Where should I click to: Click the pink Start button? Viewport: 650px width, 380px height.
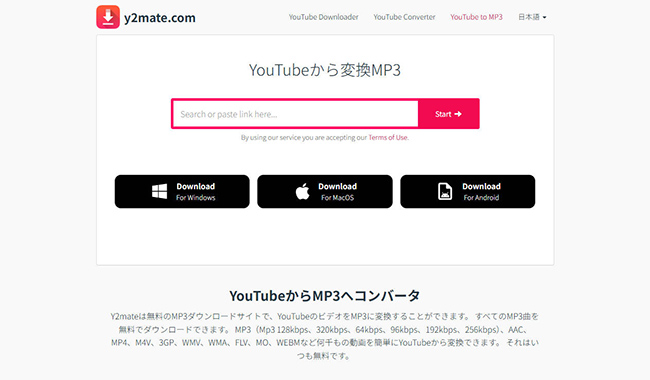(x=449, y=114)
